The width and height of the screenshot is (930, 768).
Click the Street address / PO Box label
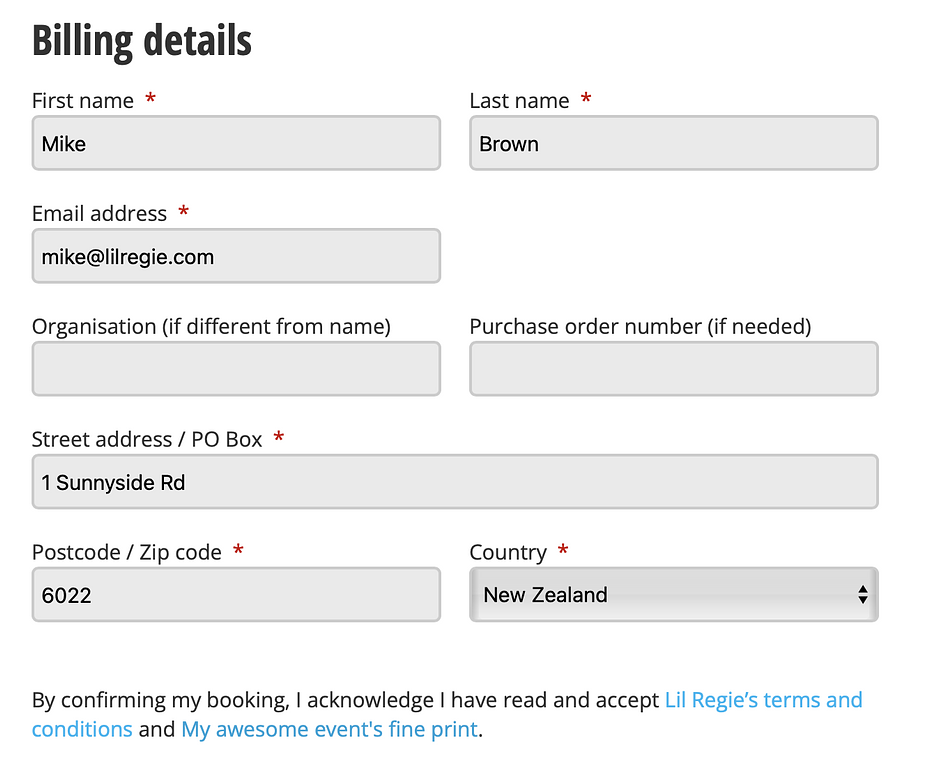[146, 439]
